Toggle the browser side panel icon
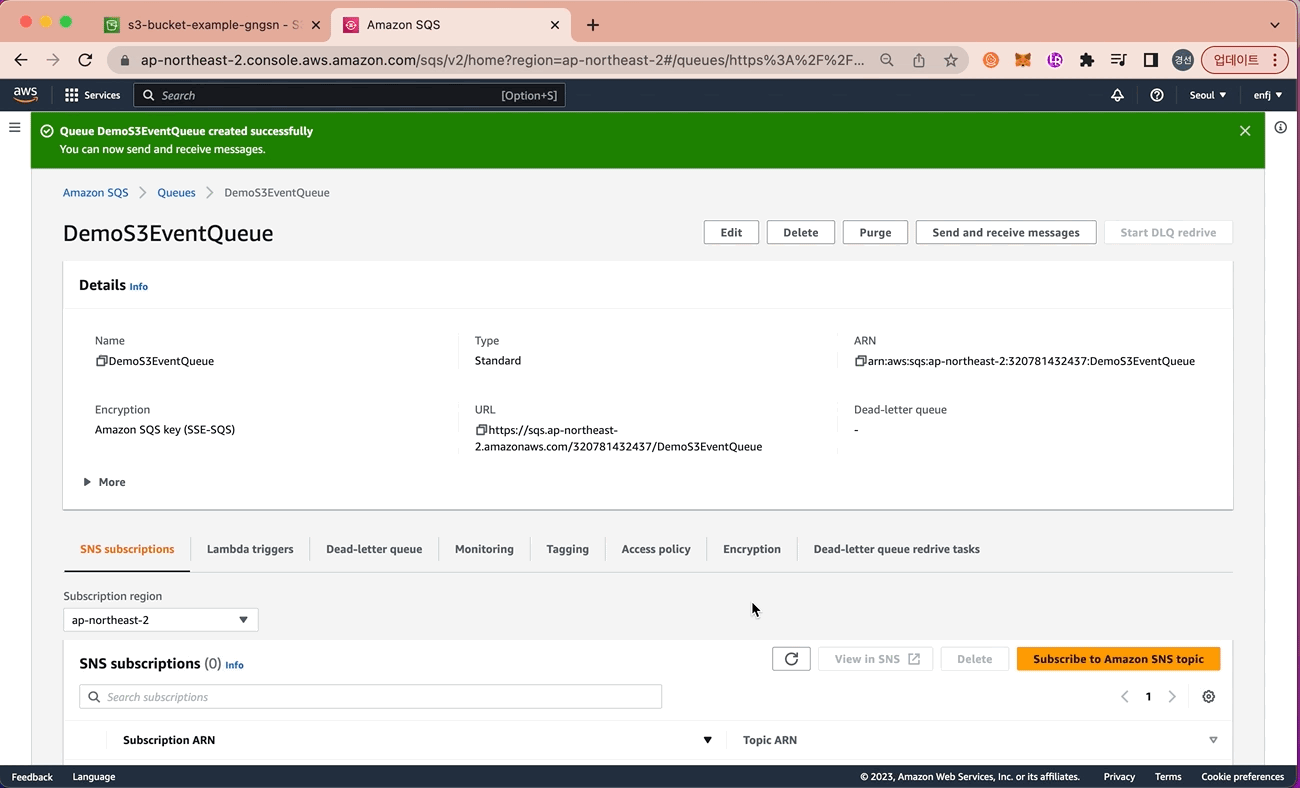This screenshot has width=1300, height=788. [x=1151, y=60]
